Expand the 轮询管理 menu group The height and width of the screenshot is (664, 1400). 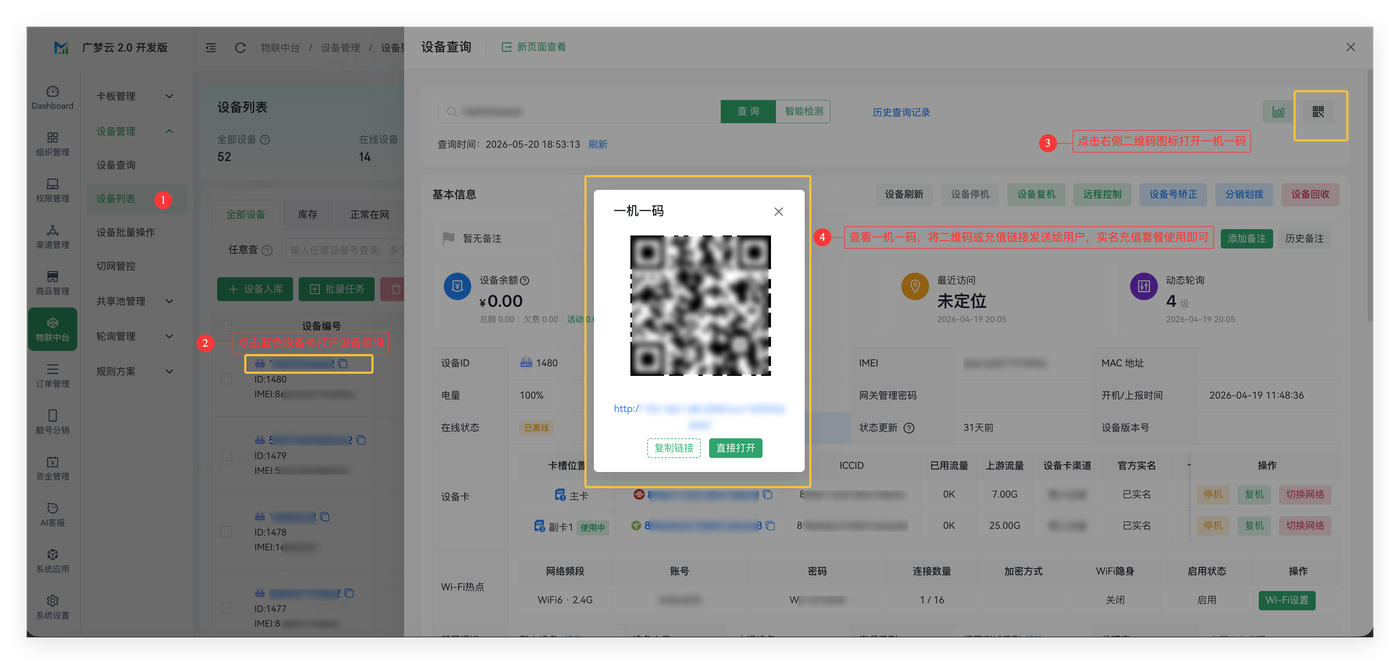(x=135, y=336)
